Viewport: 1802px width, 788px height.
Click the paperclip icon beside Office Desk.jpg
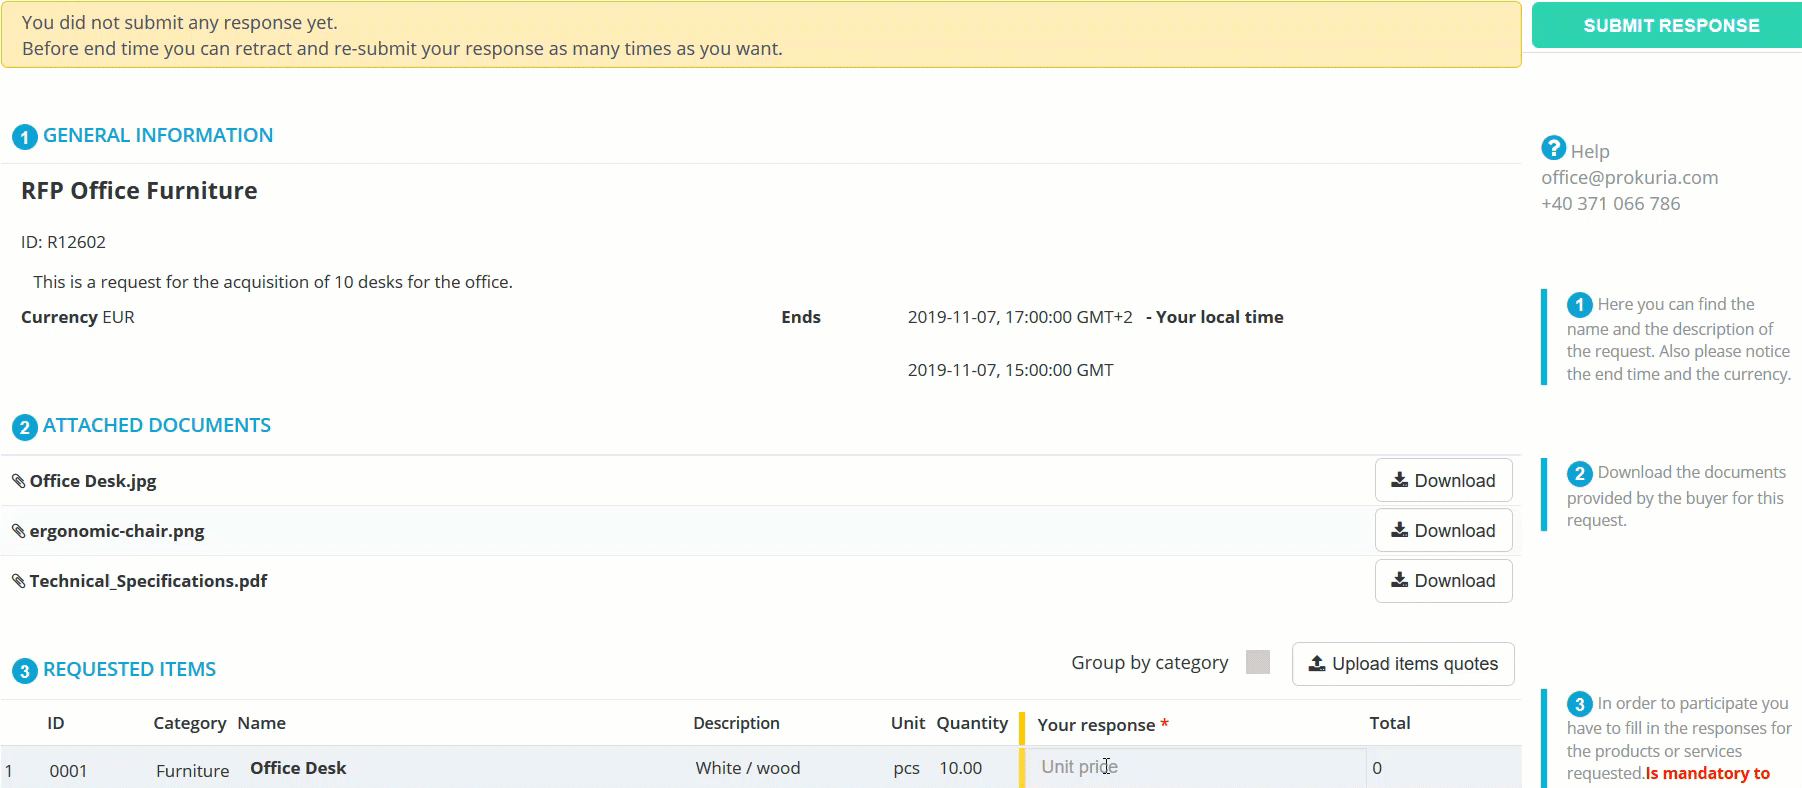(18, 481)
